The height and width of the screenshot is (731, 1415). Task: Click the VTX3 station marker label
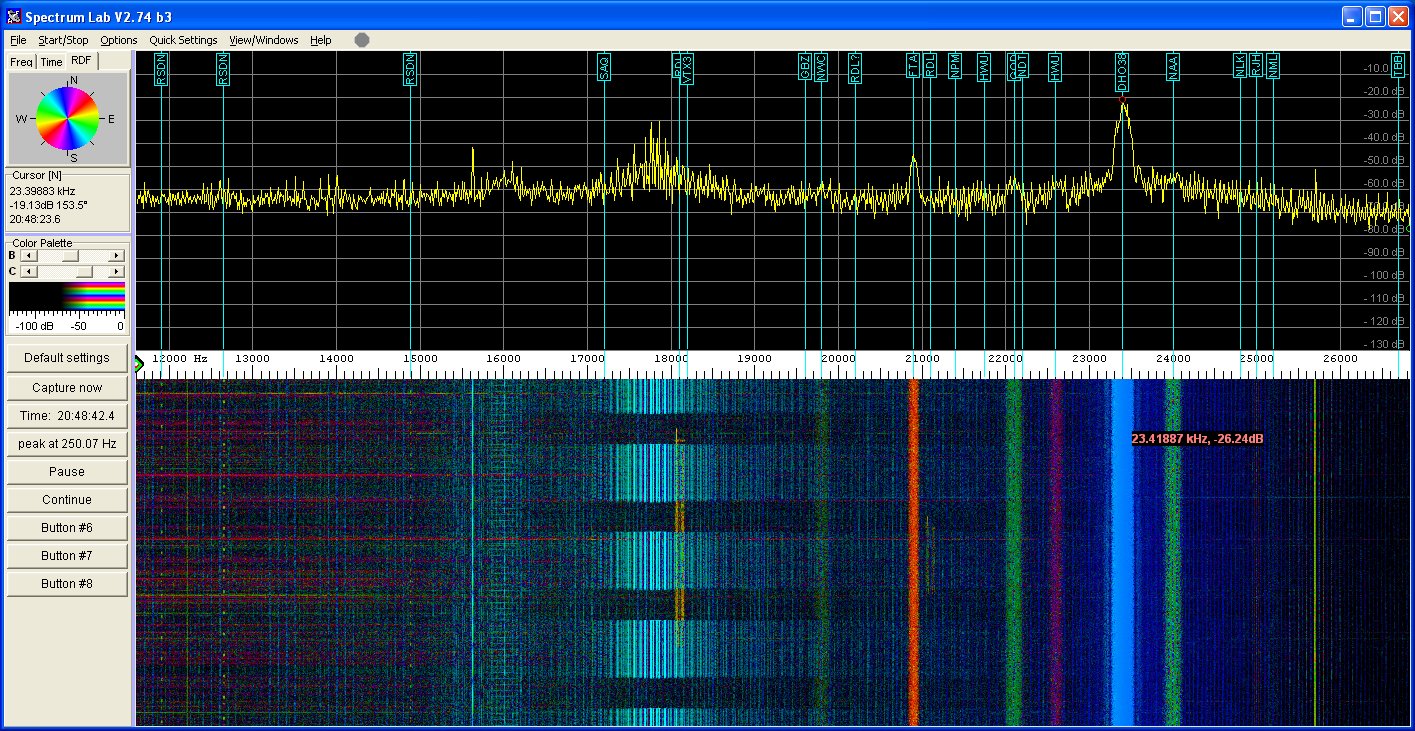coord(687,70)
